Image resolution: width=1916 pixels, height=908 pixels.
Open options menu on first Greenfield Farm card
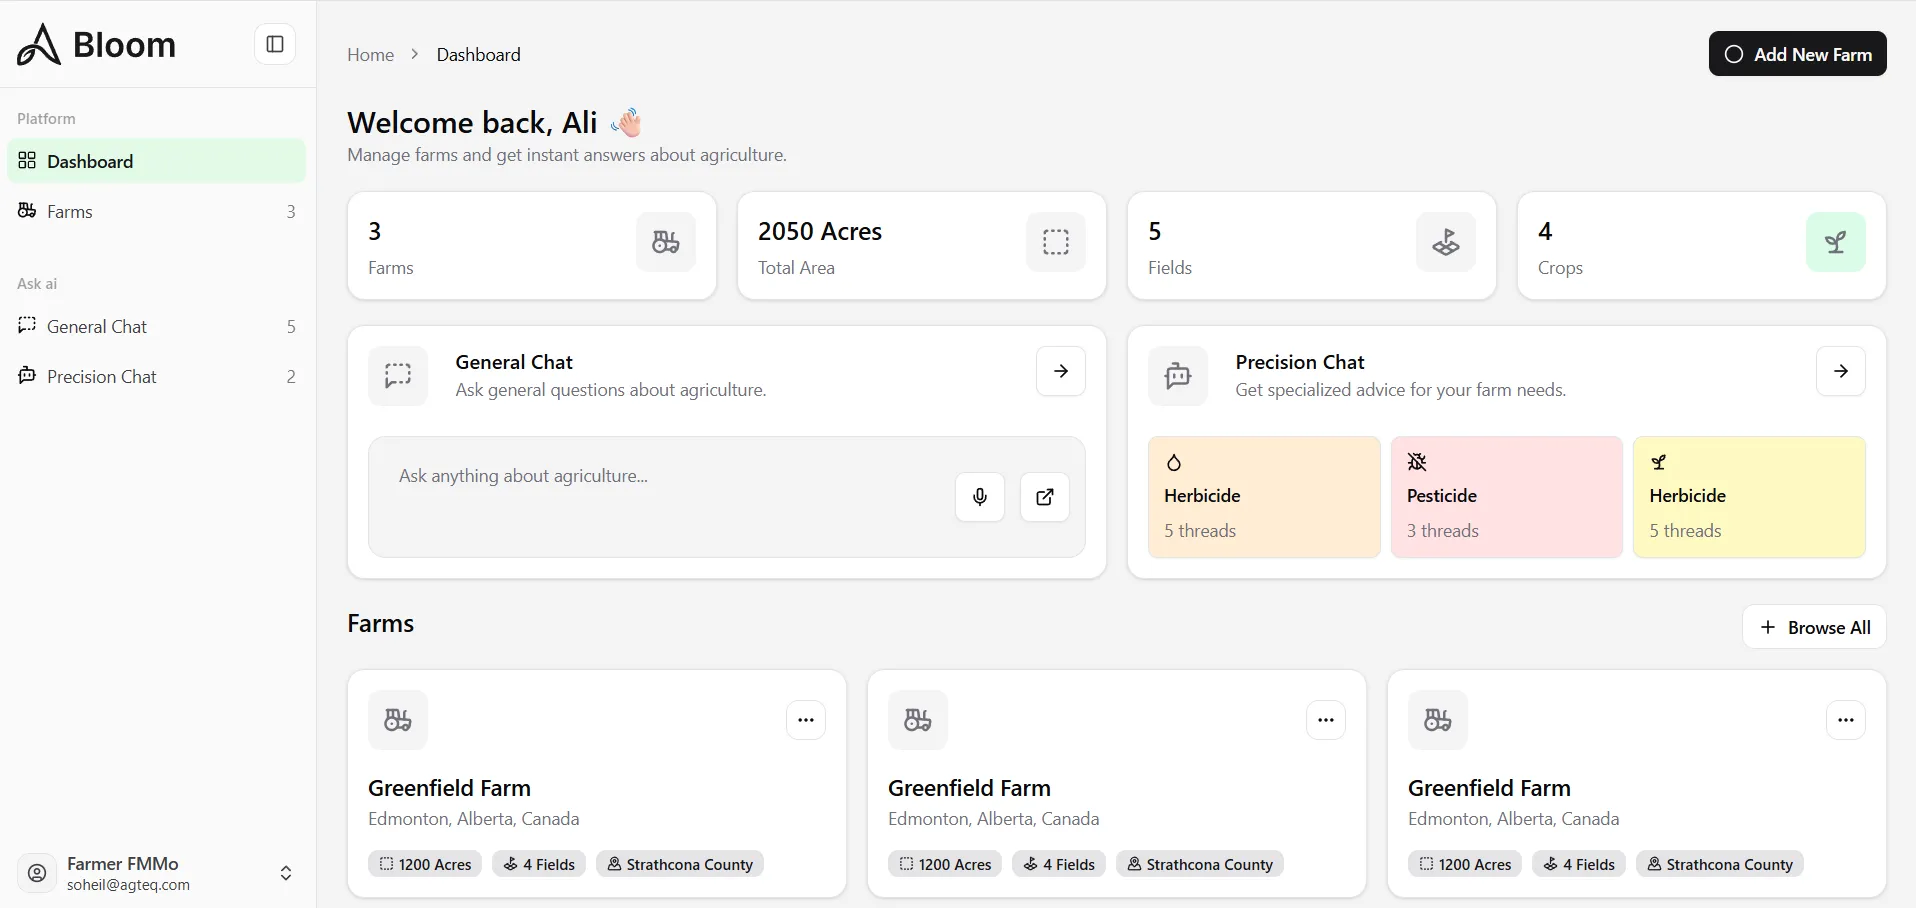[x=805, y=720]
